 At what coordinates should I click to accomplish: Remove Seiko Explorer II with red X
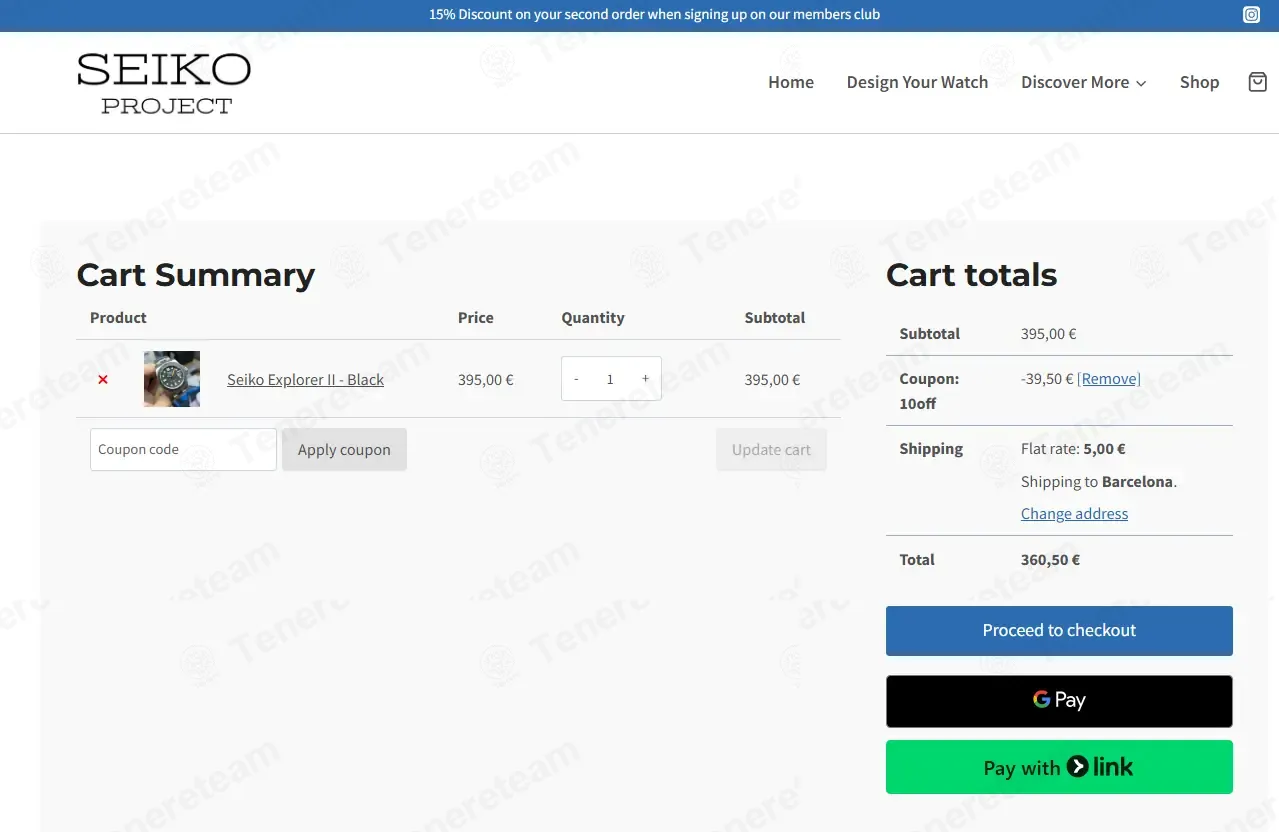click(x=103, y=379)
